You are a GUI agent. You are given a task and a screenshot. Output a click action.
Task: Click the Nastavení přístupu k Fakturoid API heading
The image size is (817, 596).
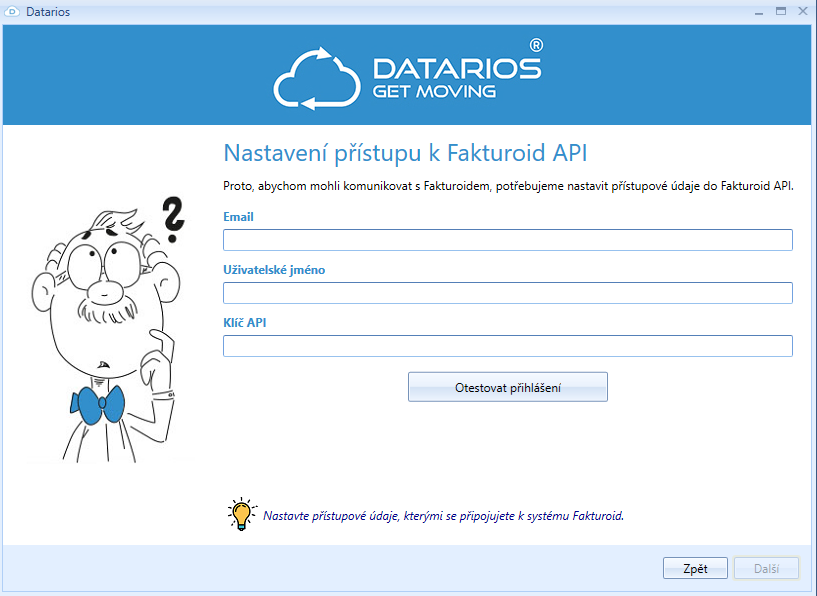point(405,153)
